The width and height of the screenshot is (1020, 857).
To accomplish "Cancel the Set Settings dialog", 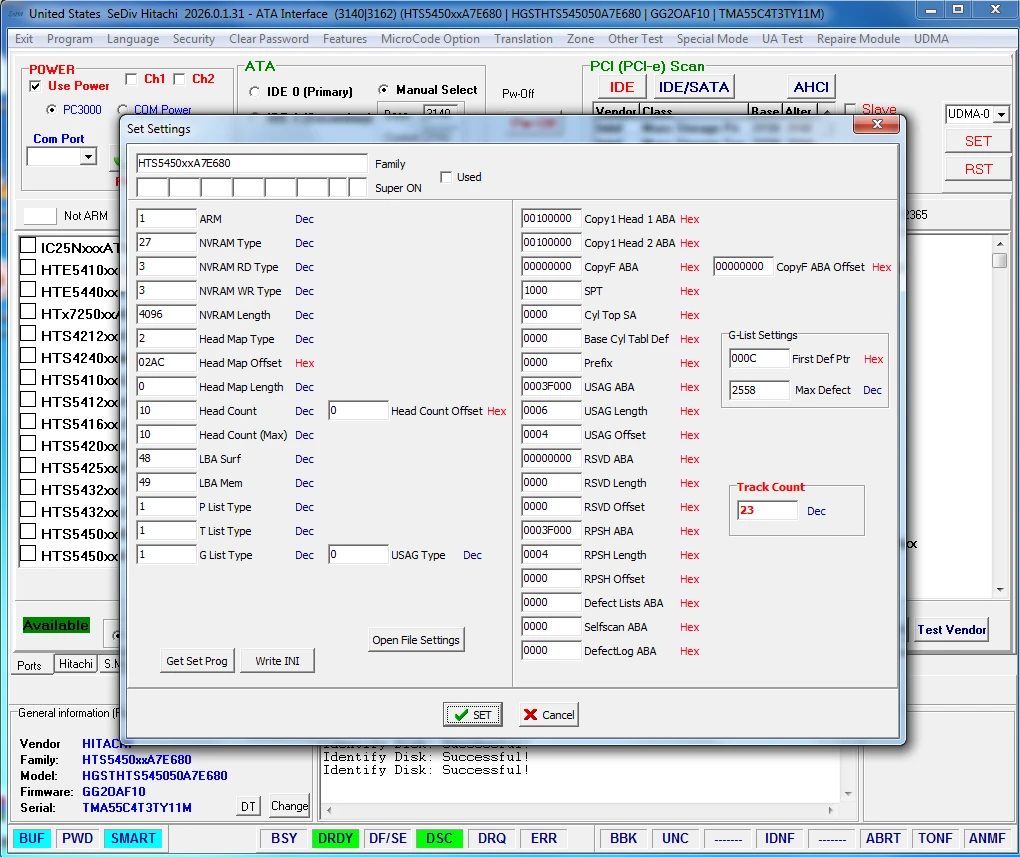I will [x=548, y=714].
